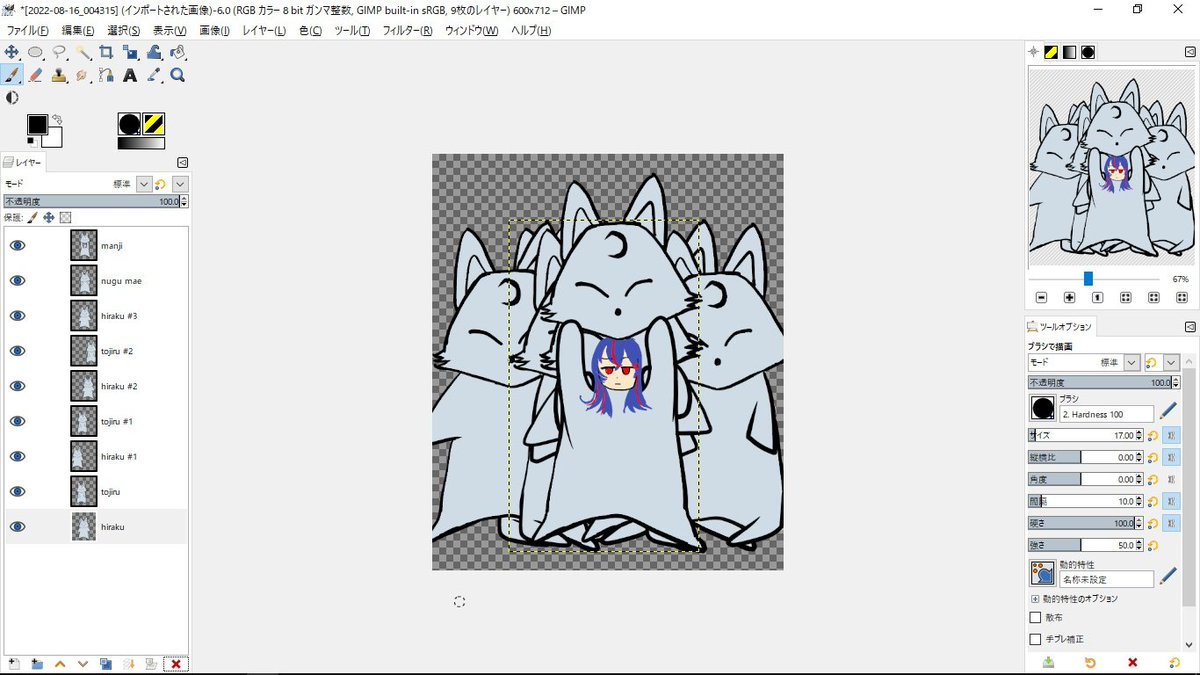Select the Clone stamp tool
This screenshot has height=675, width=1200.
pos(59,75)
